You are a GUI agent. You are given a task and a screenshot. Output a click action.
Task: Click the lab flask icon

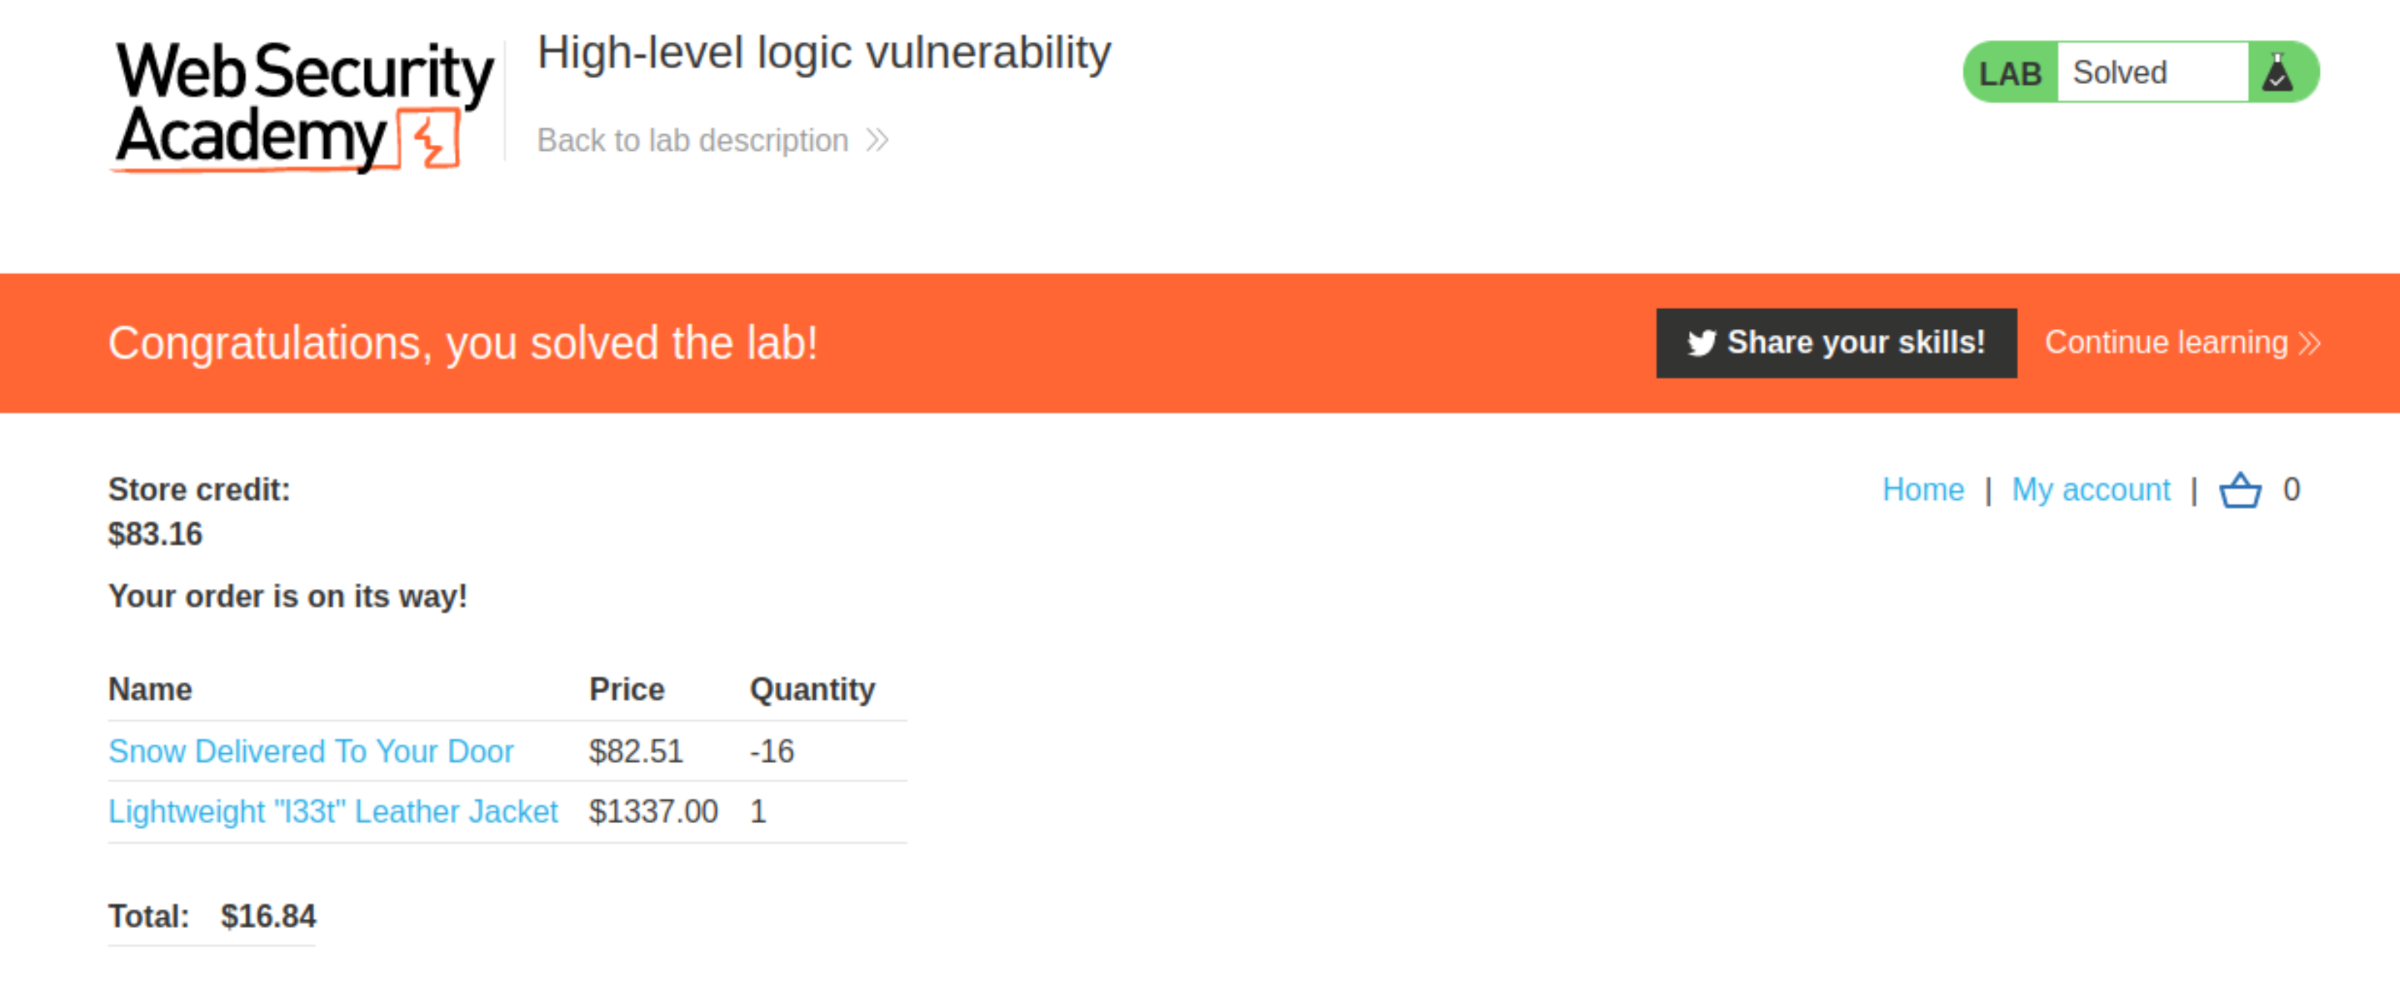click(x=2277, y=72)
